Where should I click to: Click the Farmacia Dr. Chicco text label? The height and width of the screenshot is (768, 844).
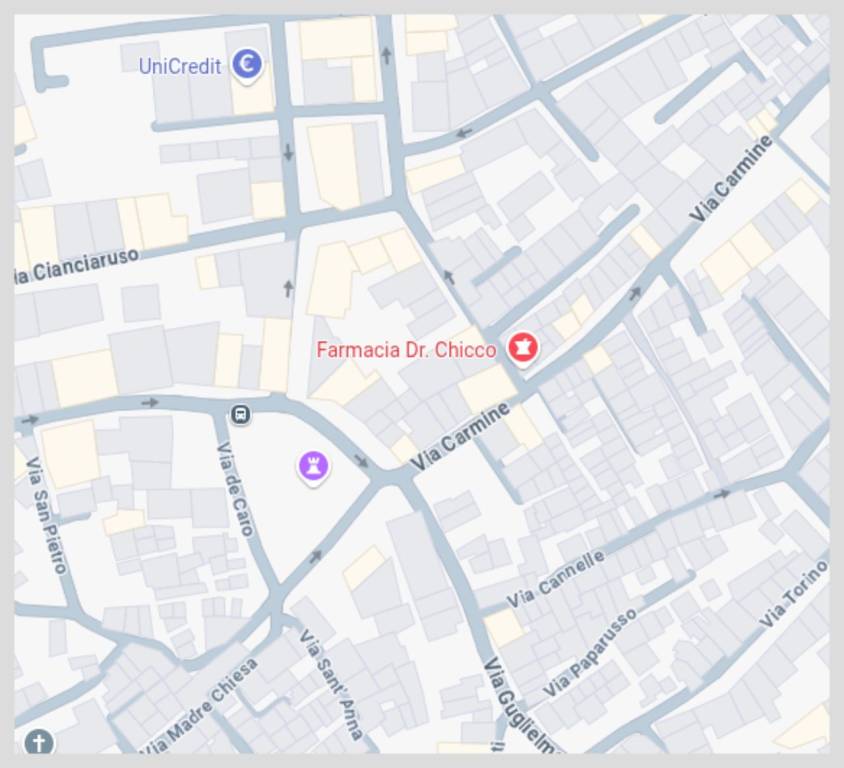406,350
